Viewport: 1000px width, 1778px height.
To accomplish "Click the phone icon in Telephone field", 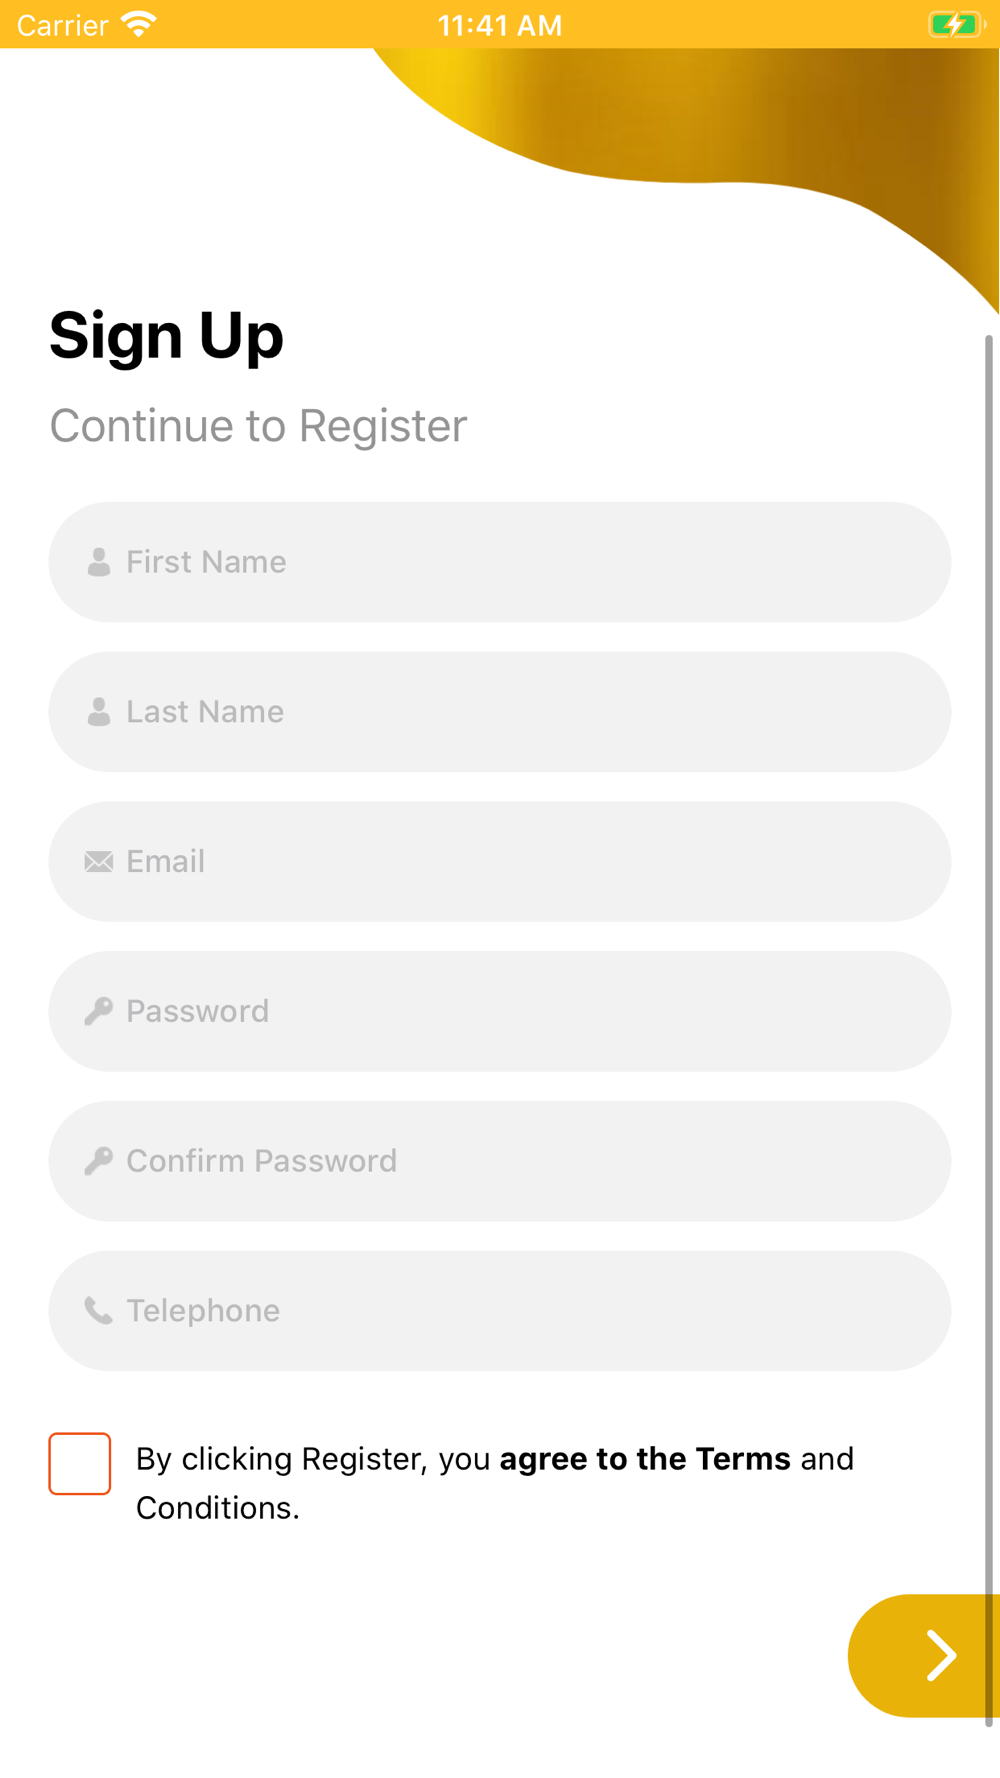I will click(x=99, y=1311).
